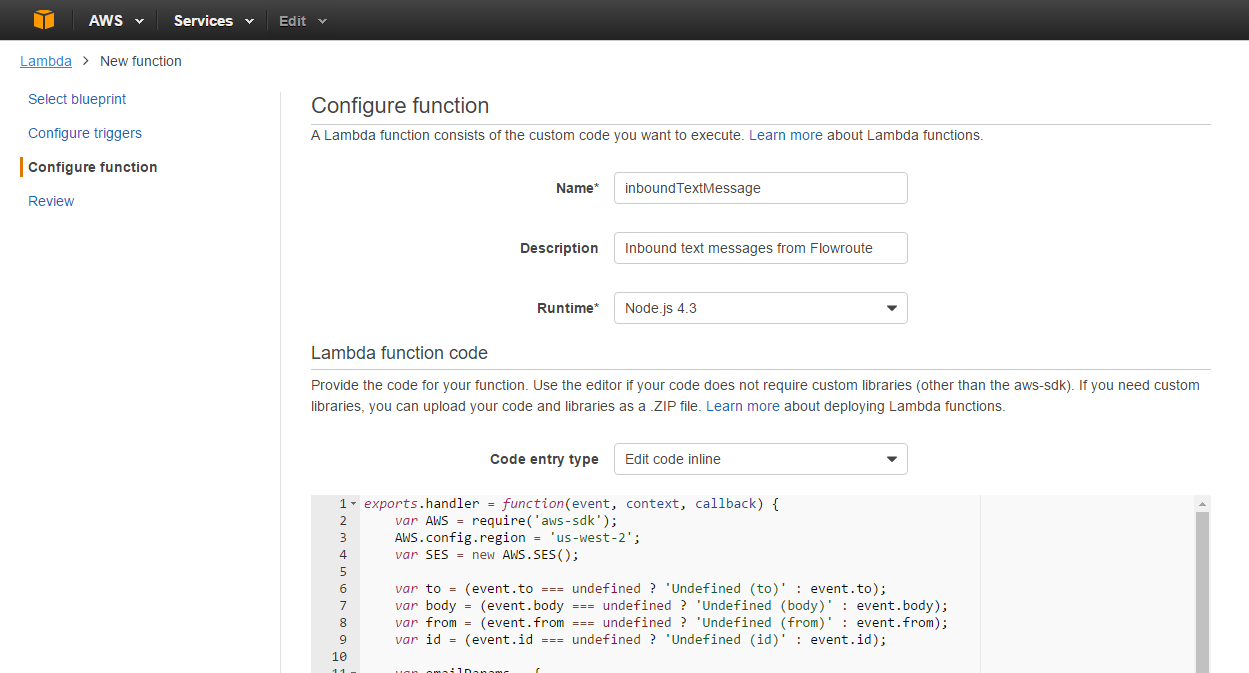The height and width of the screenshot is (673, 1249).
Task: Open the AWS dropdown menu
Action: click(x=116, y=20)
